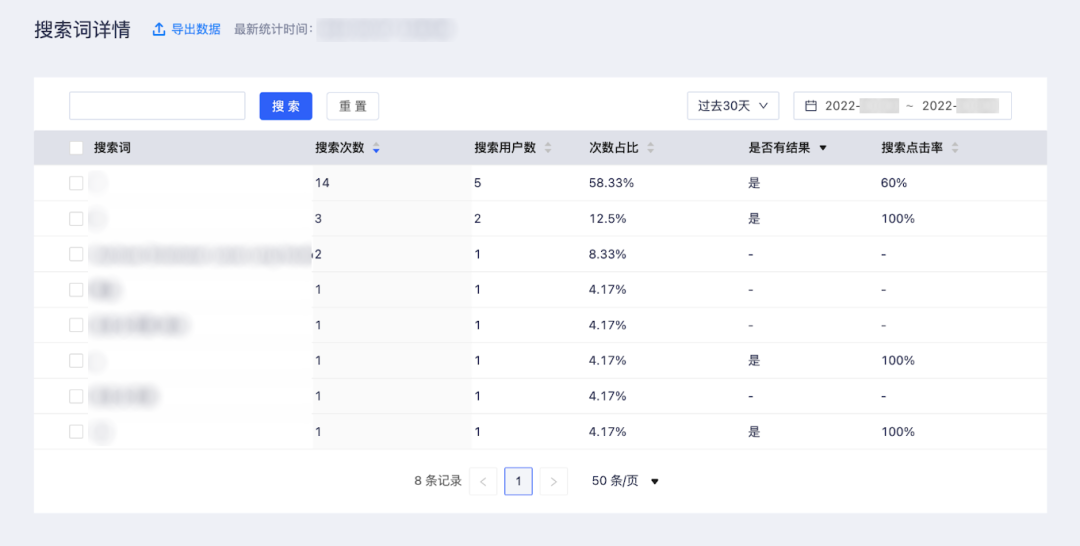Sort by 搜索用户数 column arrows
The width and height of the screenshot is (1080, 546).
[x=547, y=148]
